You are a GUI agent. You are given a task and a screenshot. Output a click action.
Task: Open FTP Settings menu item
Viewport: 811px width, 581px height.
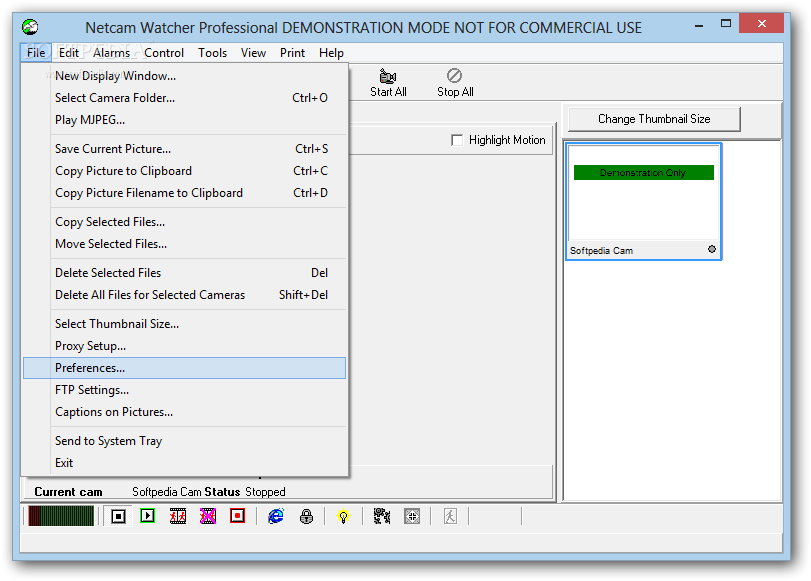tap(185, 390)
